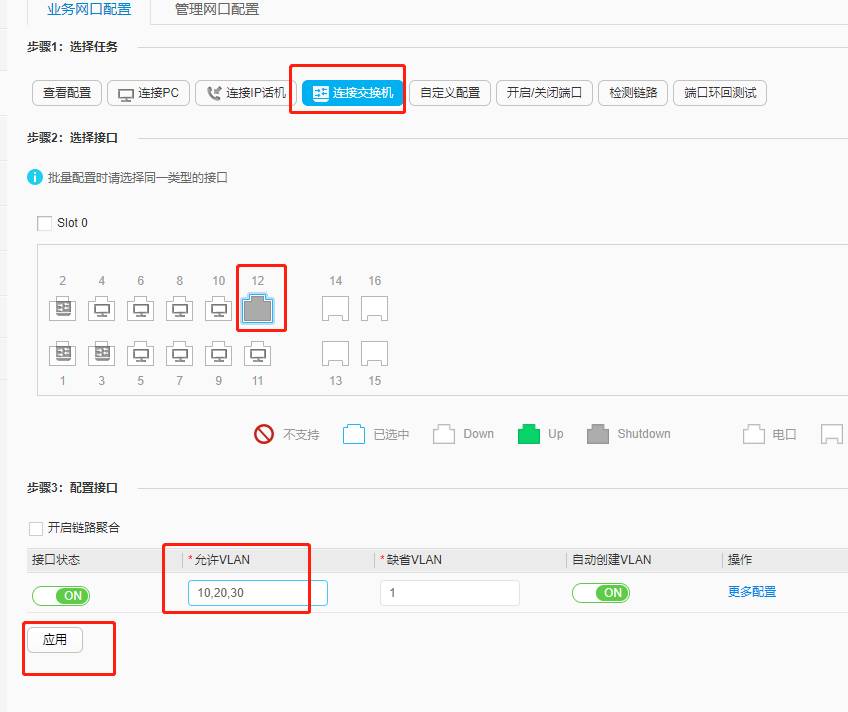The height and width of the screenshot is (712, 848).
Task: Click the 步骤1: 选择任务 heading
Action: pos(72,47)
